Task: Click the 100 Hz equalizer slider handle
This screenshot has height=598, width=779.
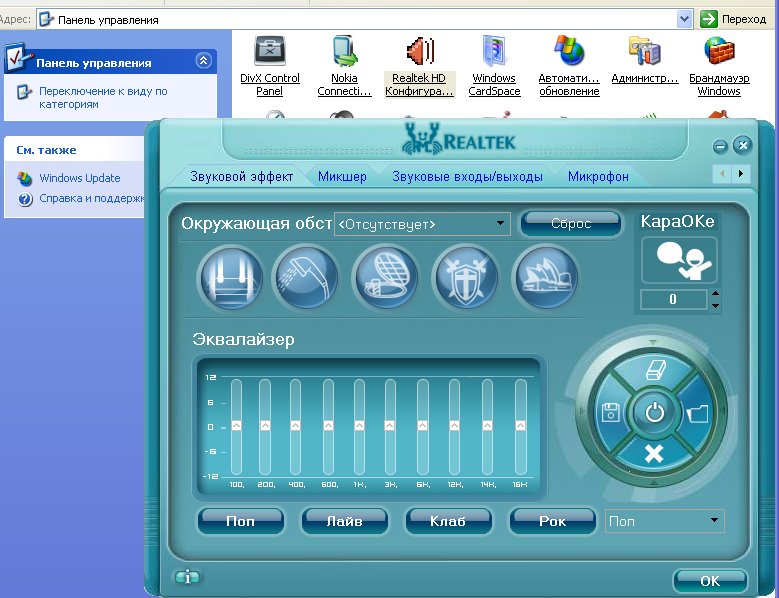Action: (x=236, y=426)
